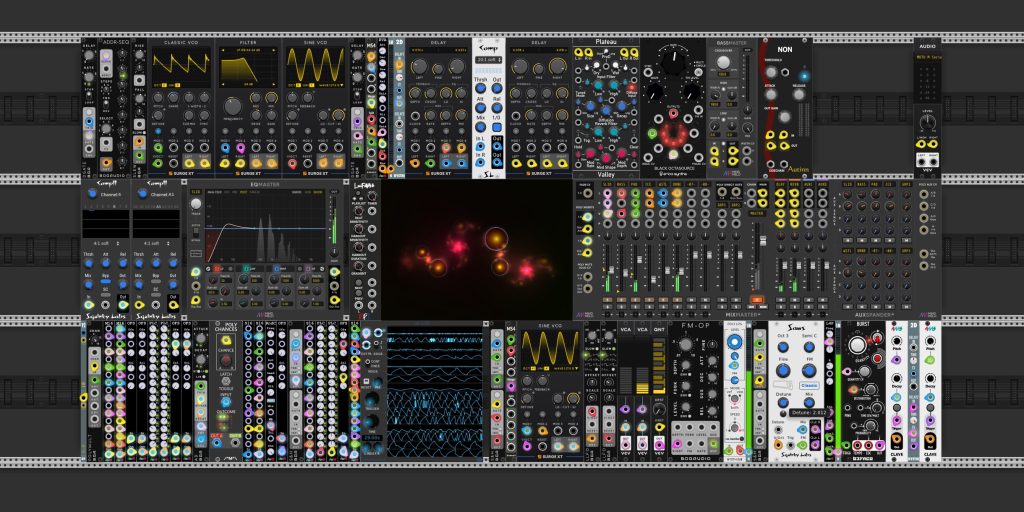Click the Chance knob on Poly Chances

225,359
